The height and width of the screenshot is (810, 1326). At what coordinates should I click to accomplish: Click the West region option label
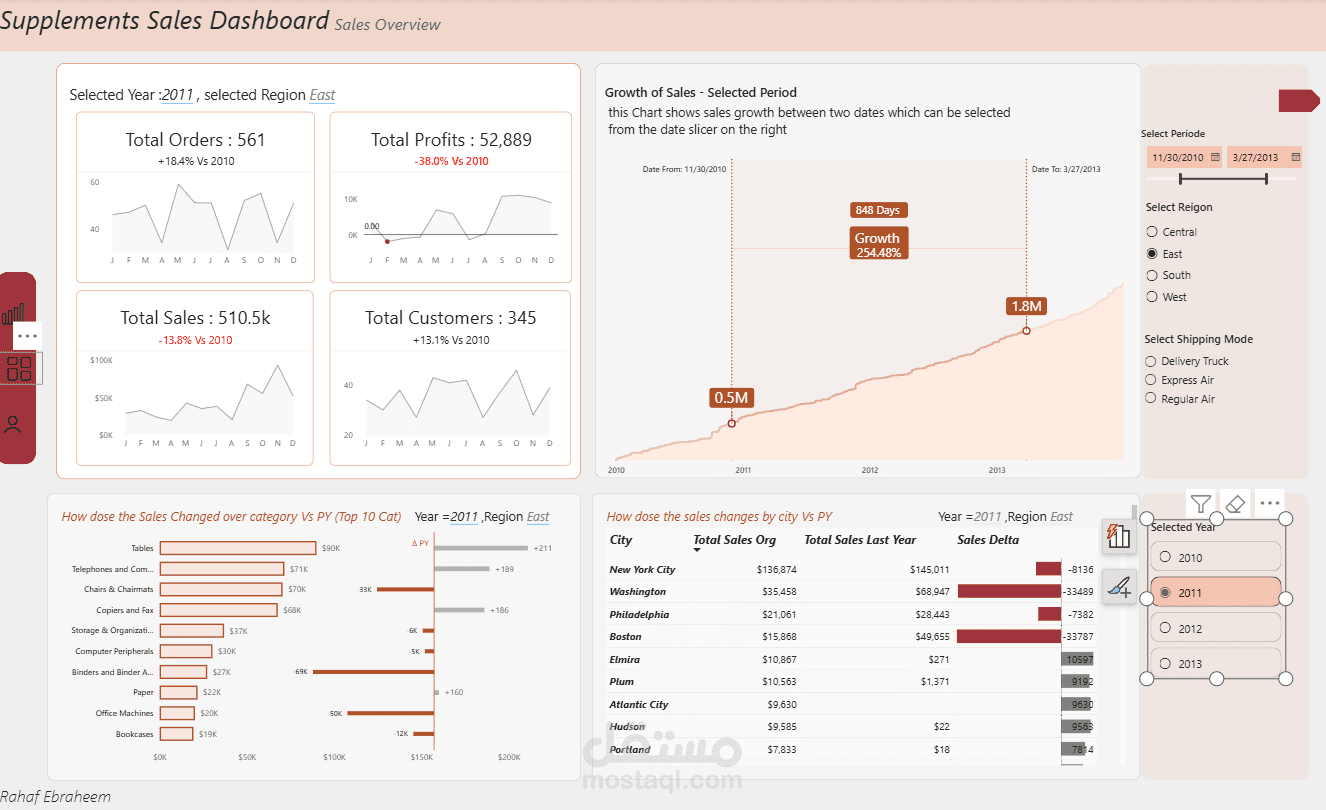(1177, 296)
